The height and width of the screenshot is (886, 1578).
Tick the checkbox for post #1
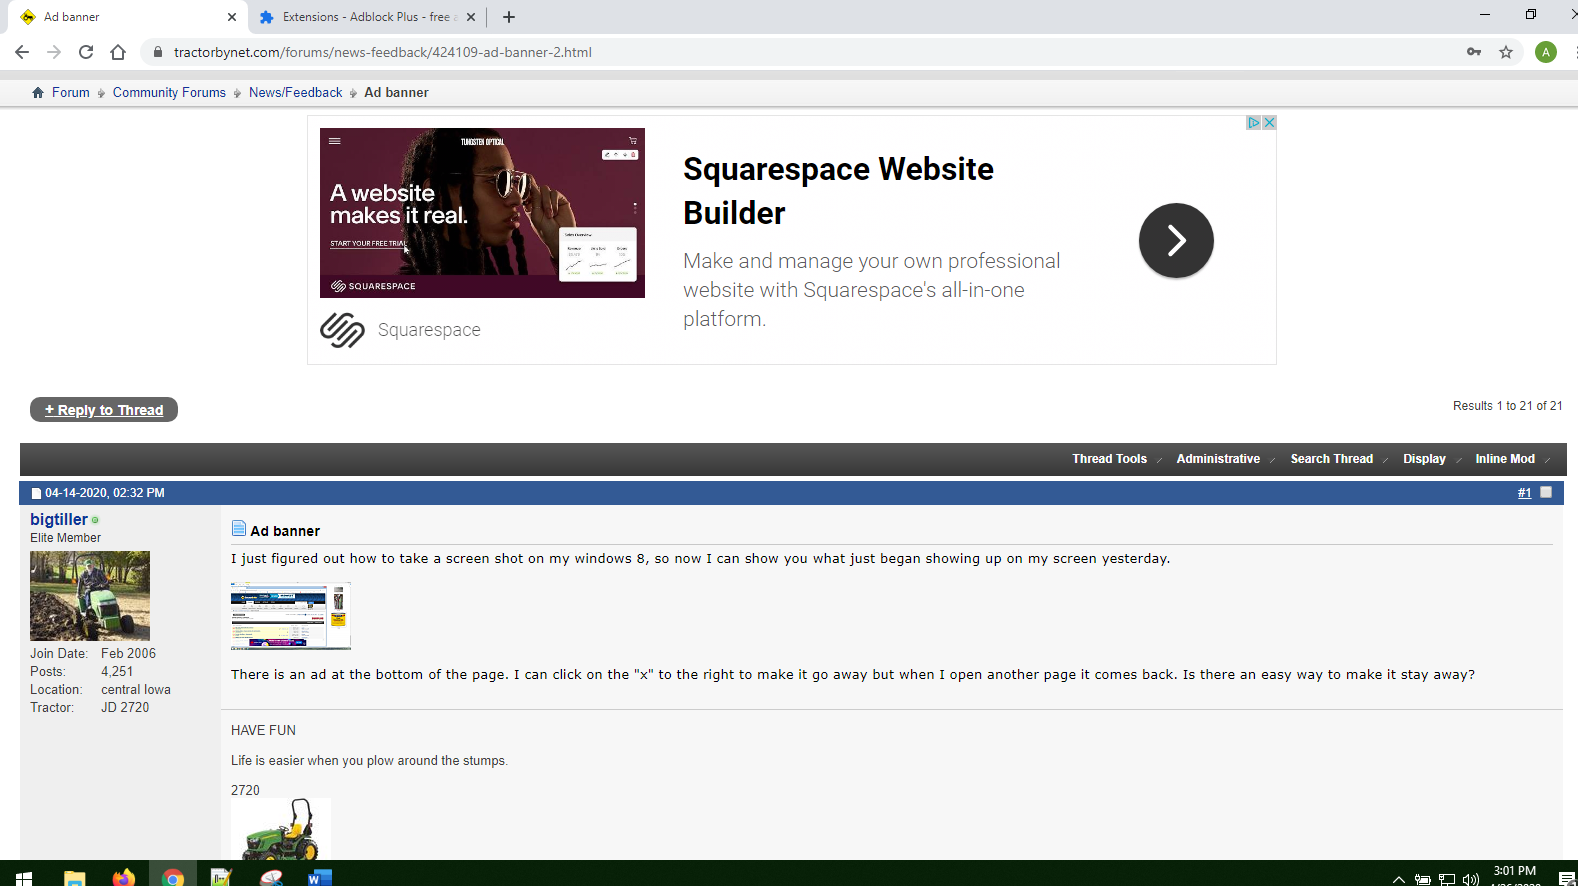pyautogui.click(x=1546, y=492)
